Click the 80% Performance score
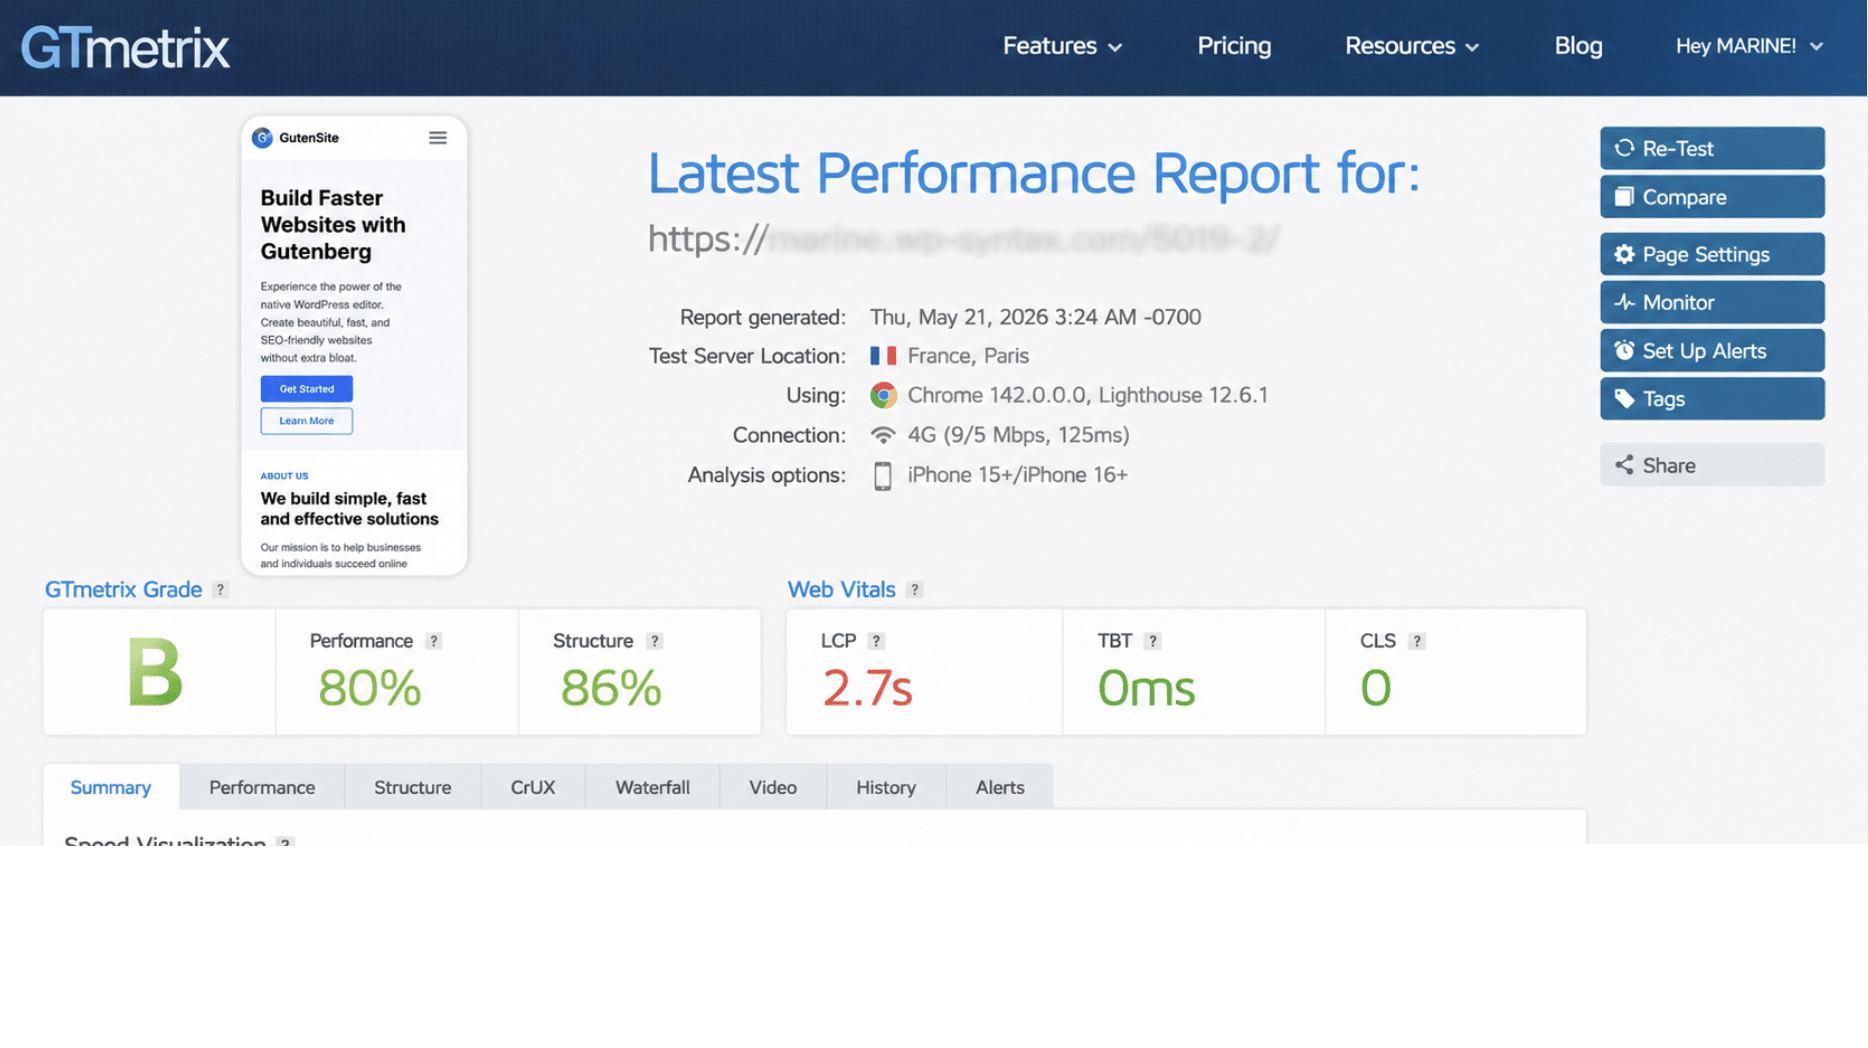The height and width of the screenshot is (1048, 1868). click(369, 688)
